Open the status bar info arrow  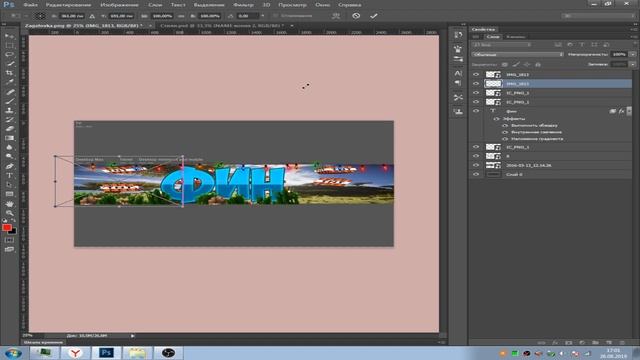(x=133, y=336)
